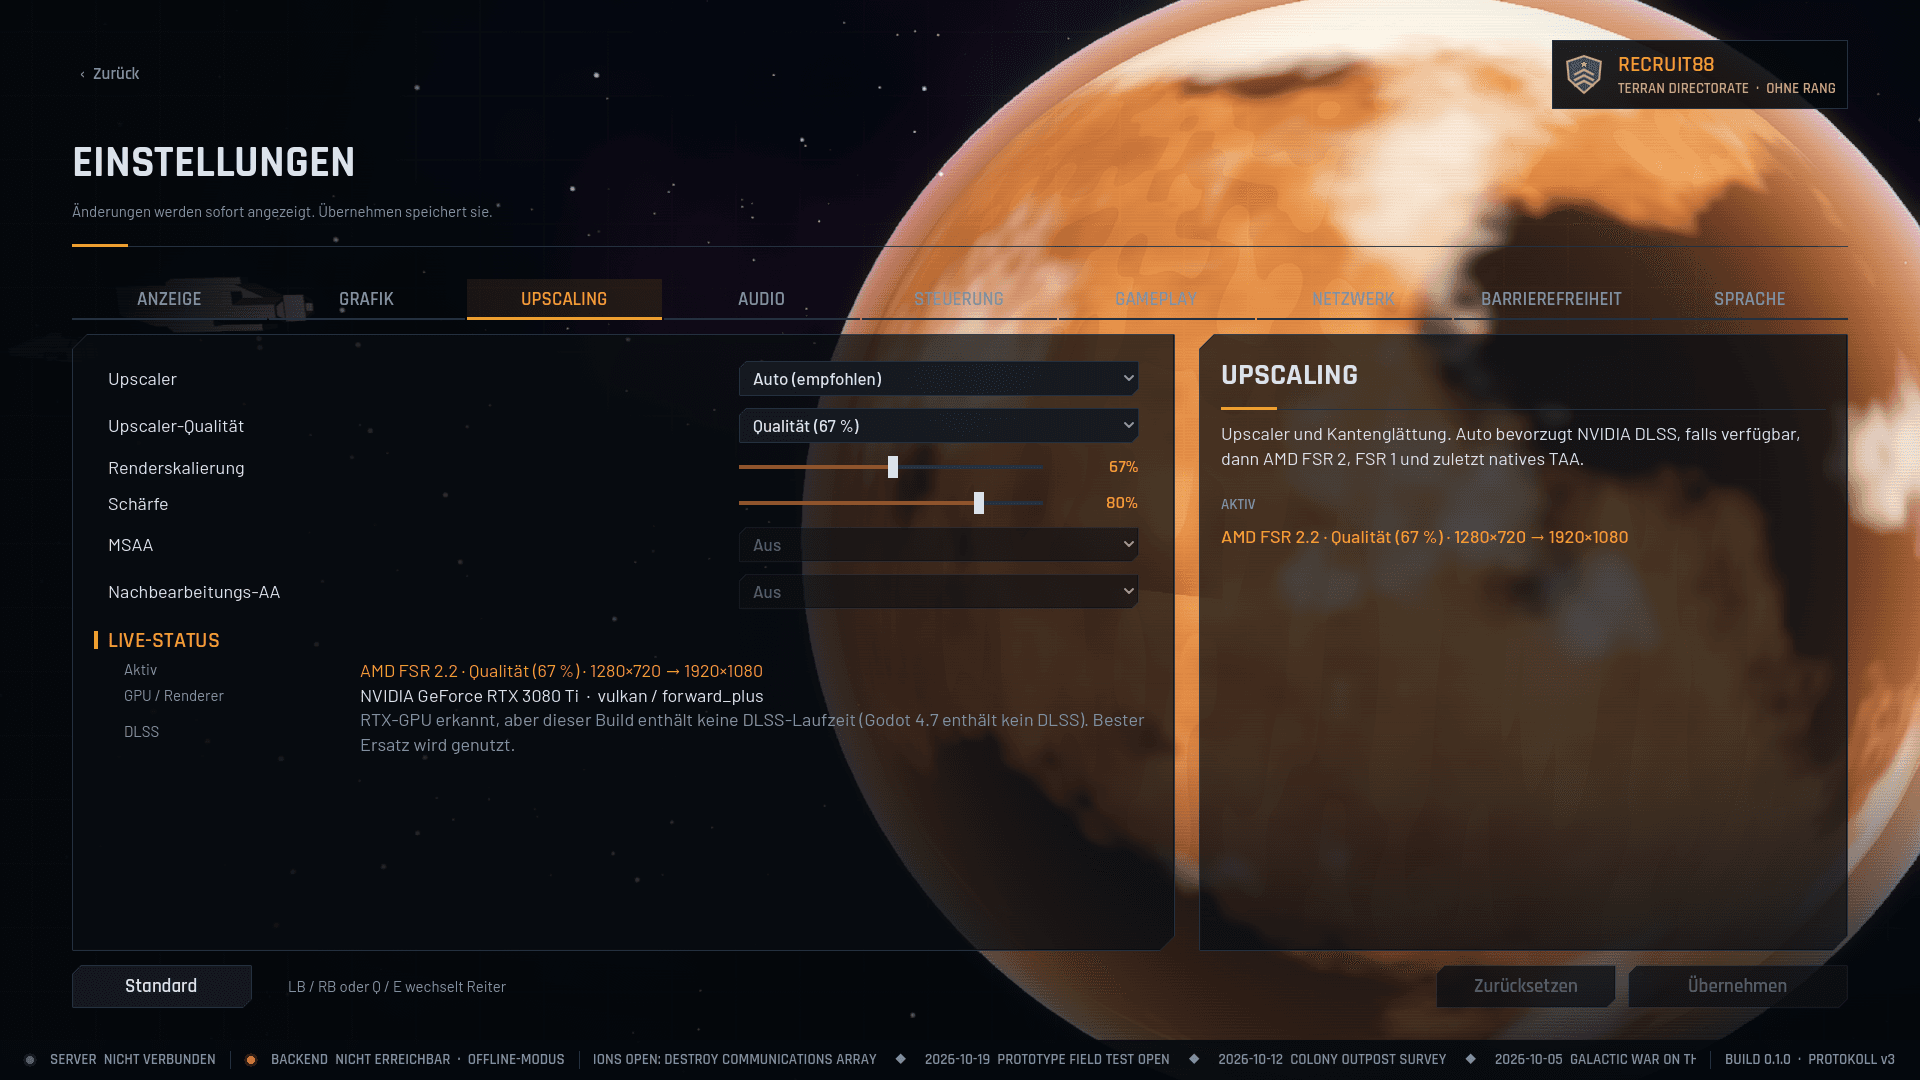The image size is (1920, 1080).
Task: Switch to the Gameplay tab
Action: (1156, 299)
